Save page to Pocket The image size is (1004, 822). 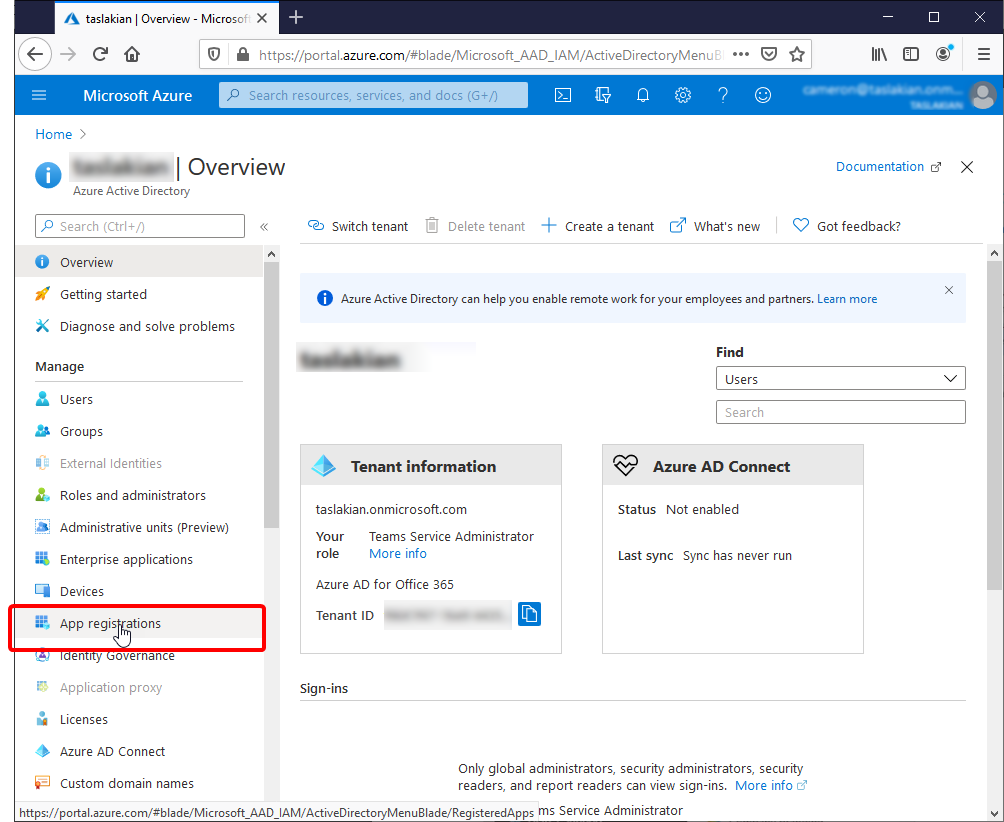(769, 54)
